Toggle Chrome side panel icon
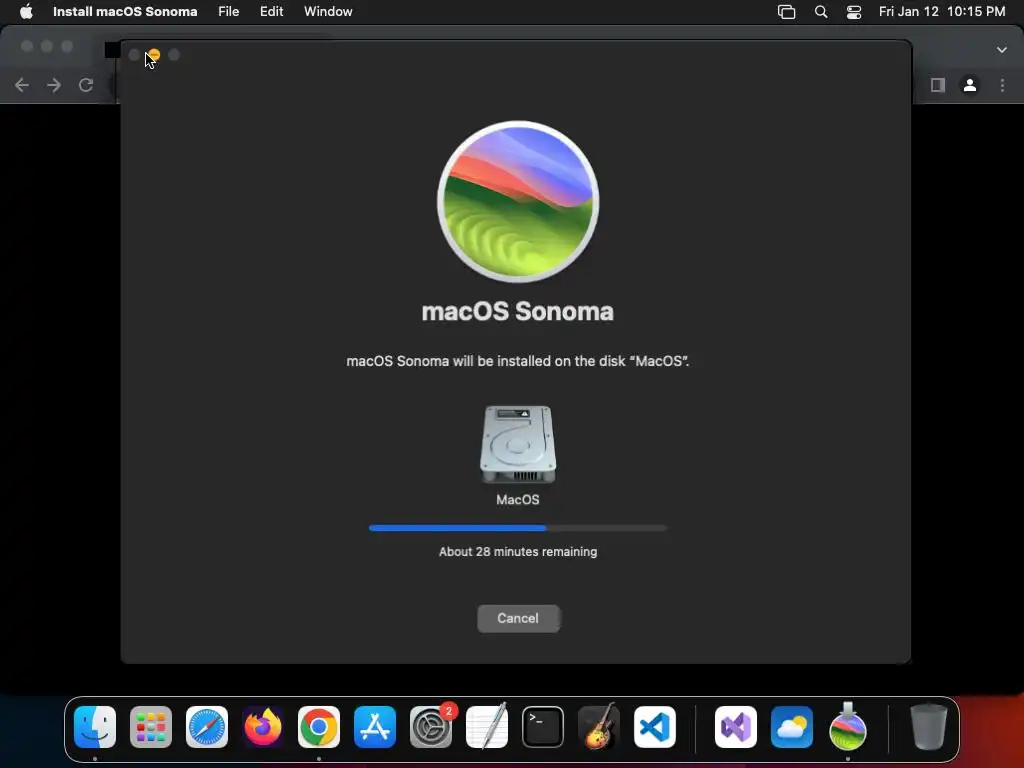 pos(938,85)
